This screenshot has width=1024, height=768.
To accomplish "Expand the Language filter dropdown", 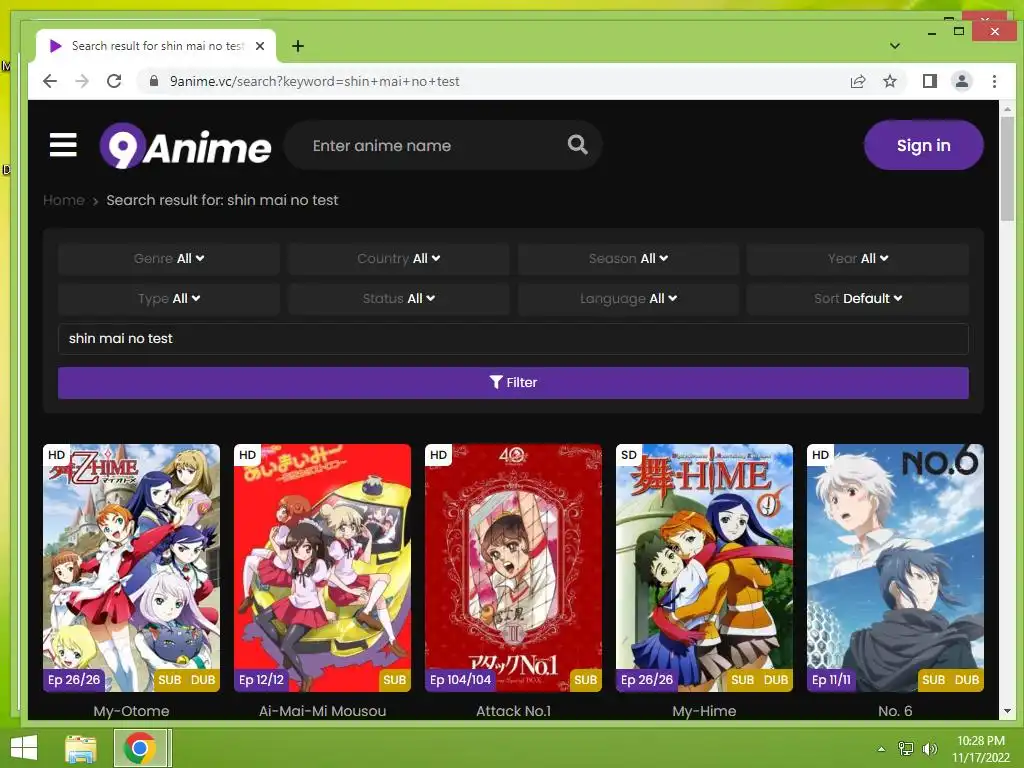I will (x=628, y=298).
